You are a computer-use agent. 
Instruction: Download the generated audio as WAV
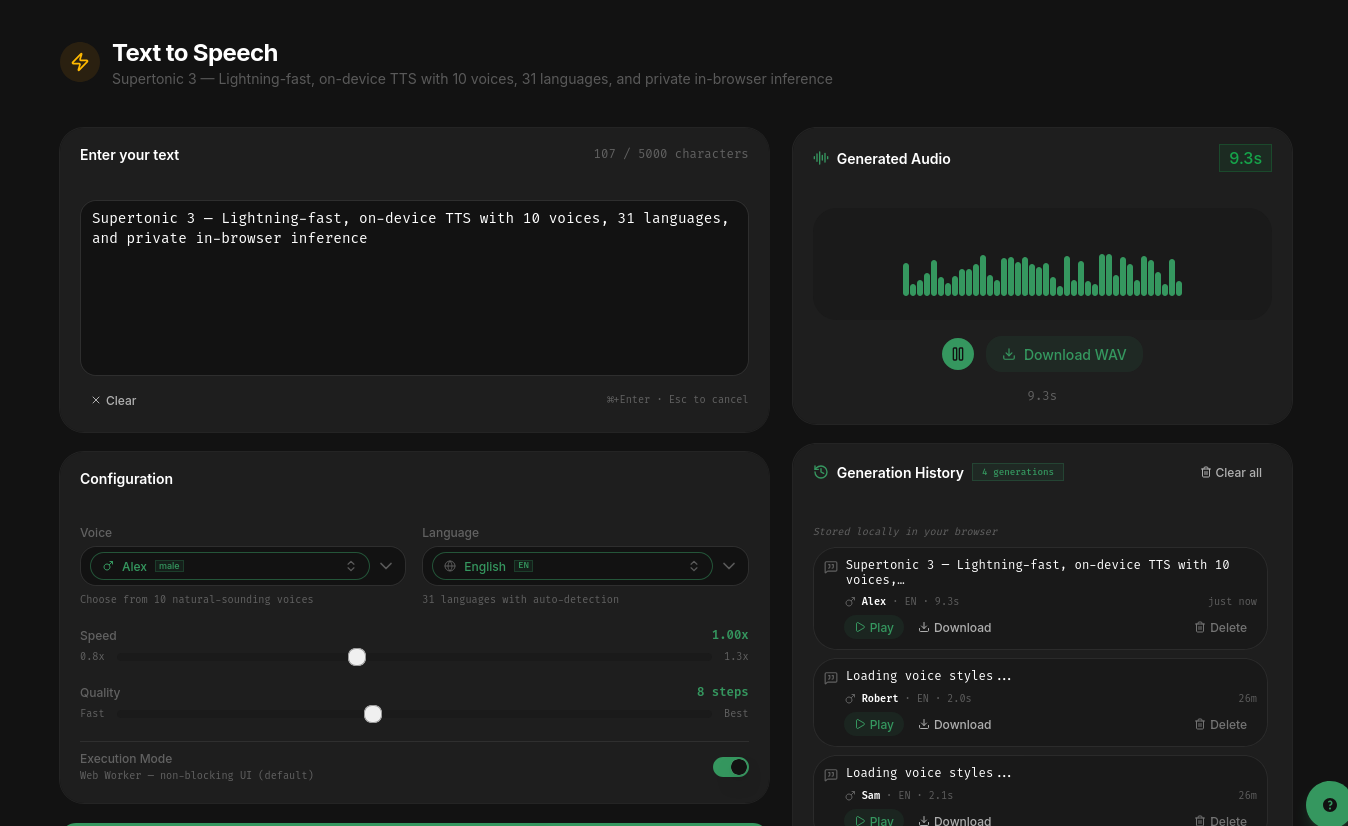1064,354
